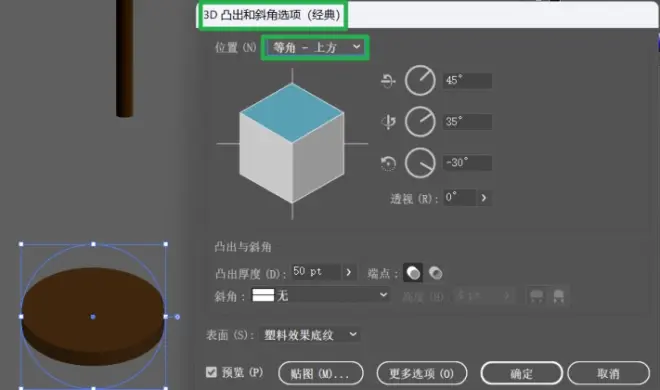Click the 35° Y rotation field

(x=467, y=122)
